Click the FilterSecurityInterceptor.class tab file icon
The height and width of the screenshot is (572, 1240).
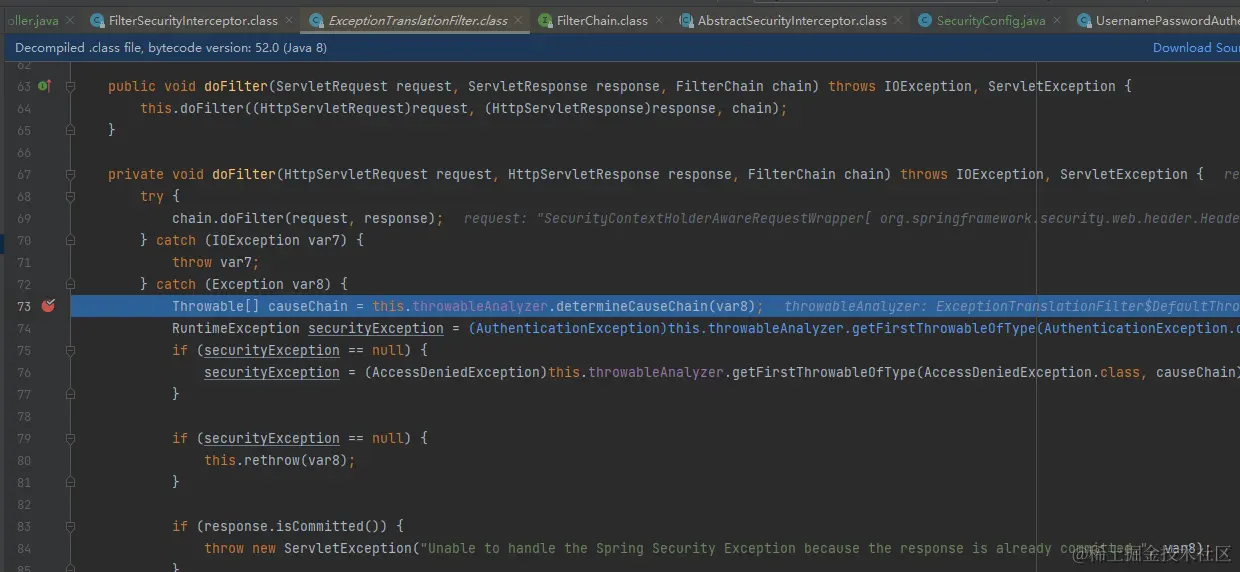click(x=98, y=20)
